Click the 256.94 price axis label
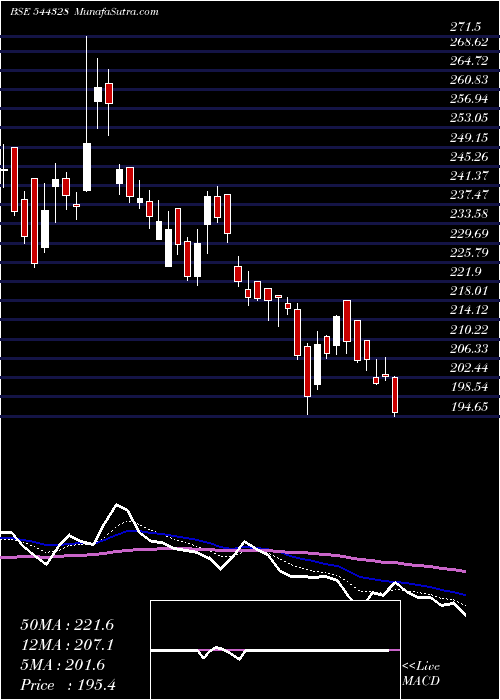Viewport: 500px width, 700px height. 469,99
